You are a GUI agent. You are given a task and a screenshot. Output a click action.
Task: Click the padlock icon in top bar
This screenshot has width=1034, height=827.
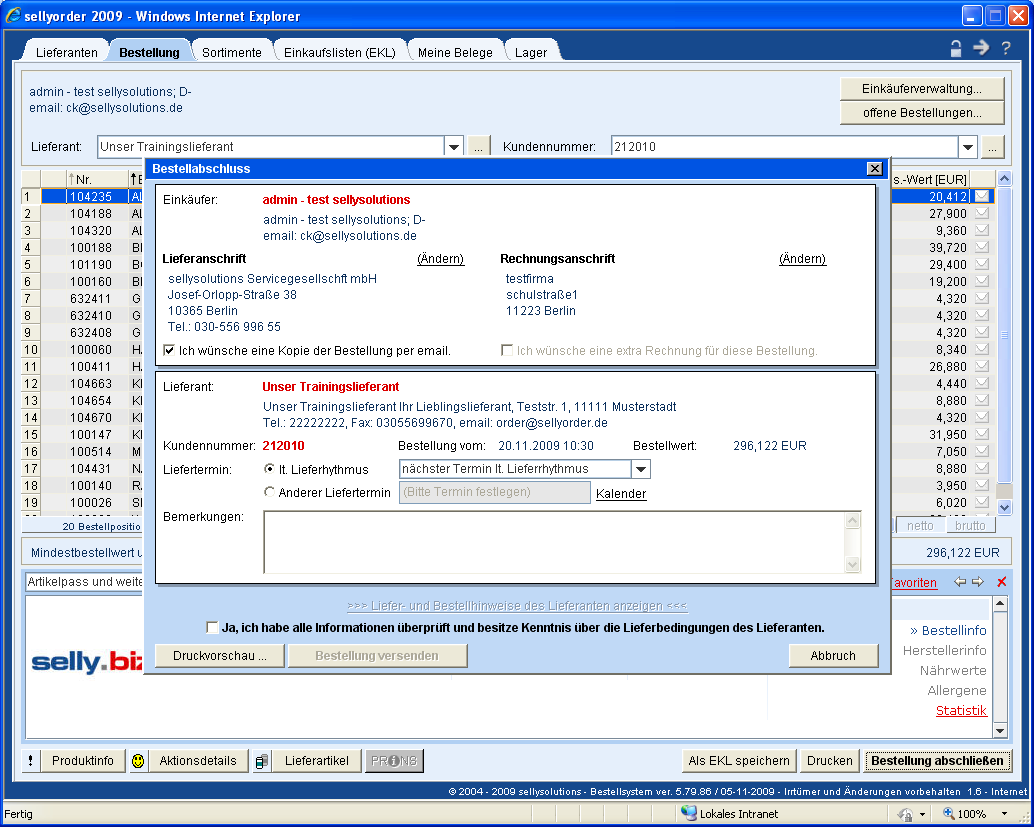[957, 48]
